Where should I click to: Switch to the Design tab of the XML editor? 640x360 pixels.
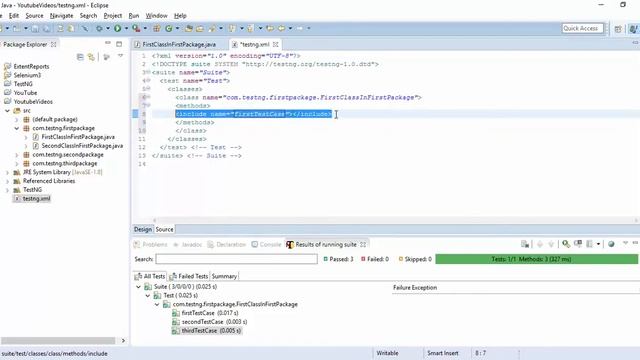(143, 229)
